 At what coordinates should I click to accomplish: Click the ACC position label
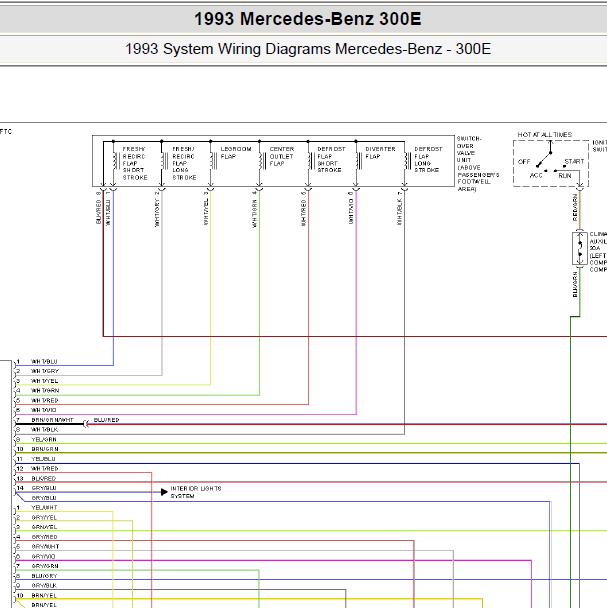pos(536,176)
